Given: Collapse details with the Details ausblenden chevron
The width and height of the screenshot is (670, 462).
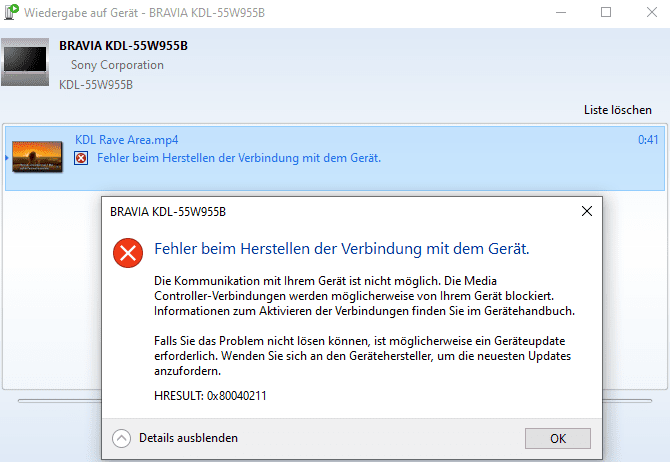Looking at the screenshot, I should pos(121,438).
